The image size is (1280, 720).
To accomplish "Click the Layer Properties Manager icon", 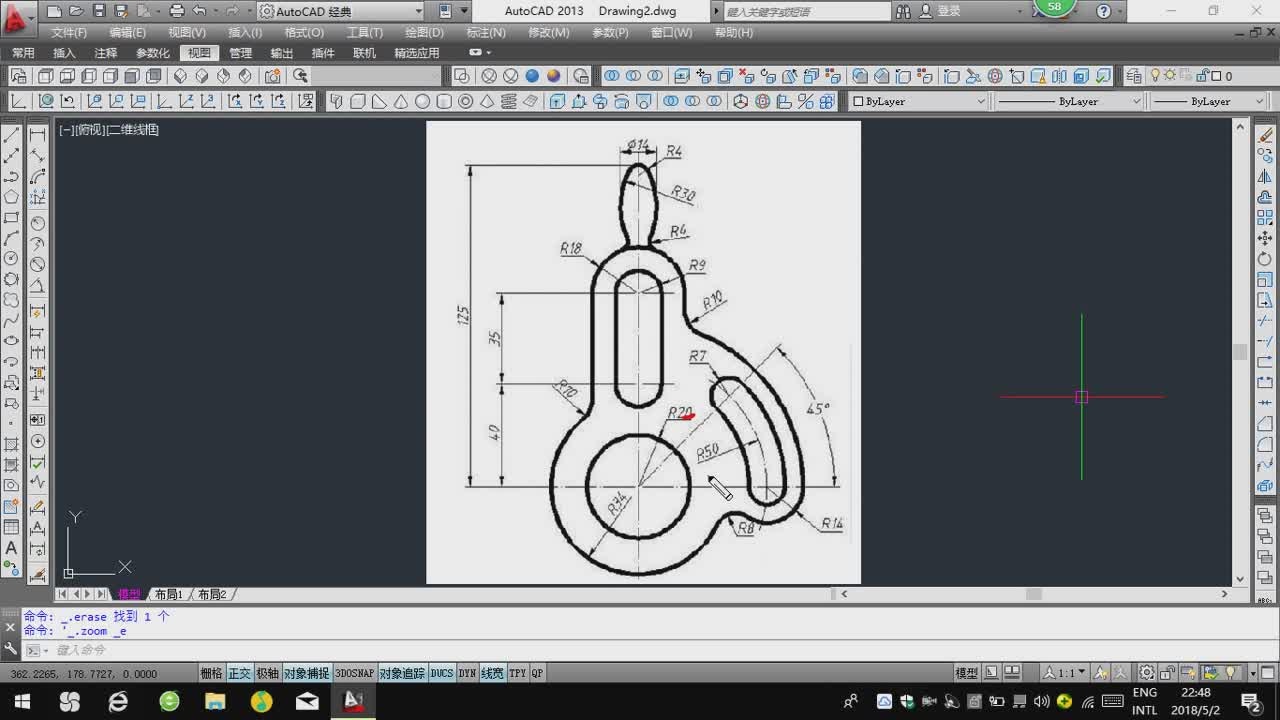I will [x=1133, y=76].
